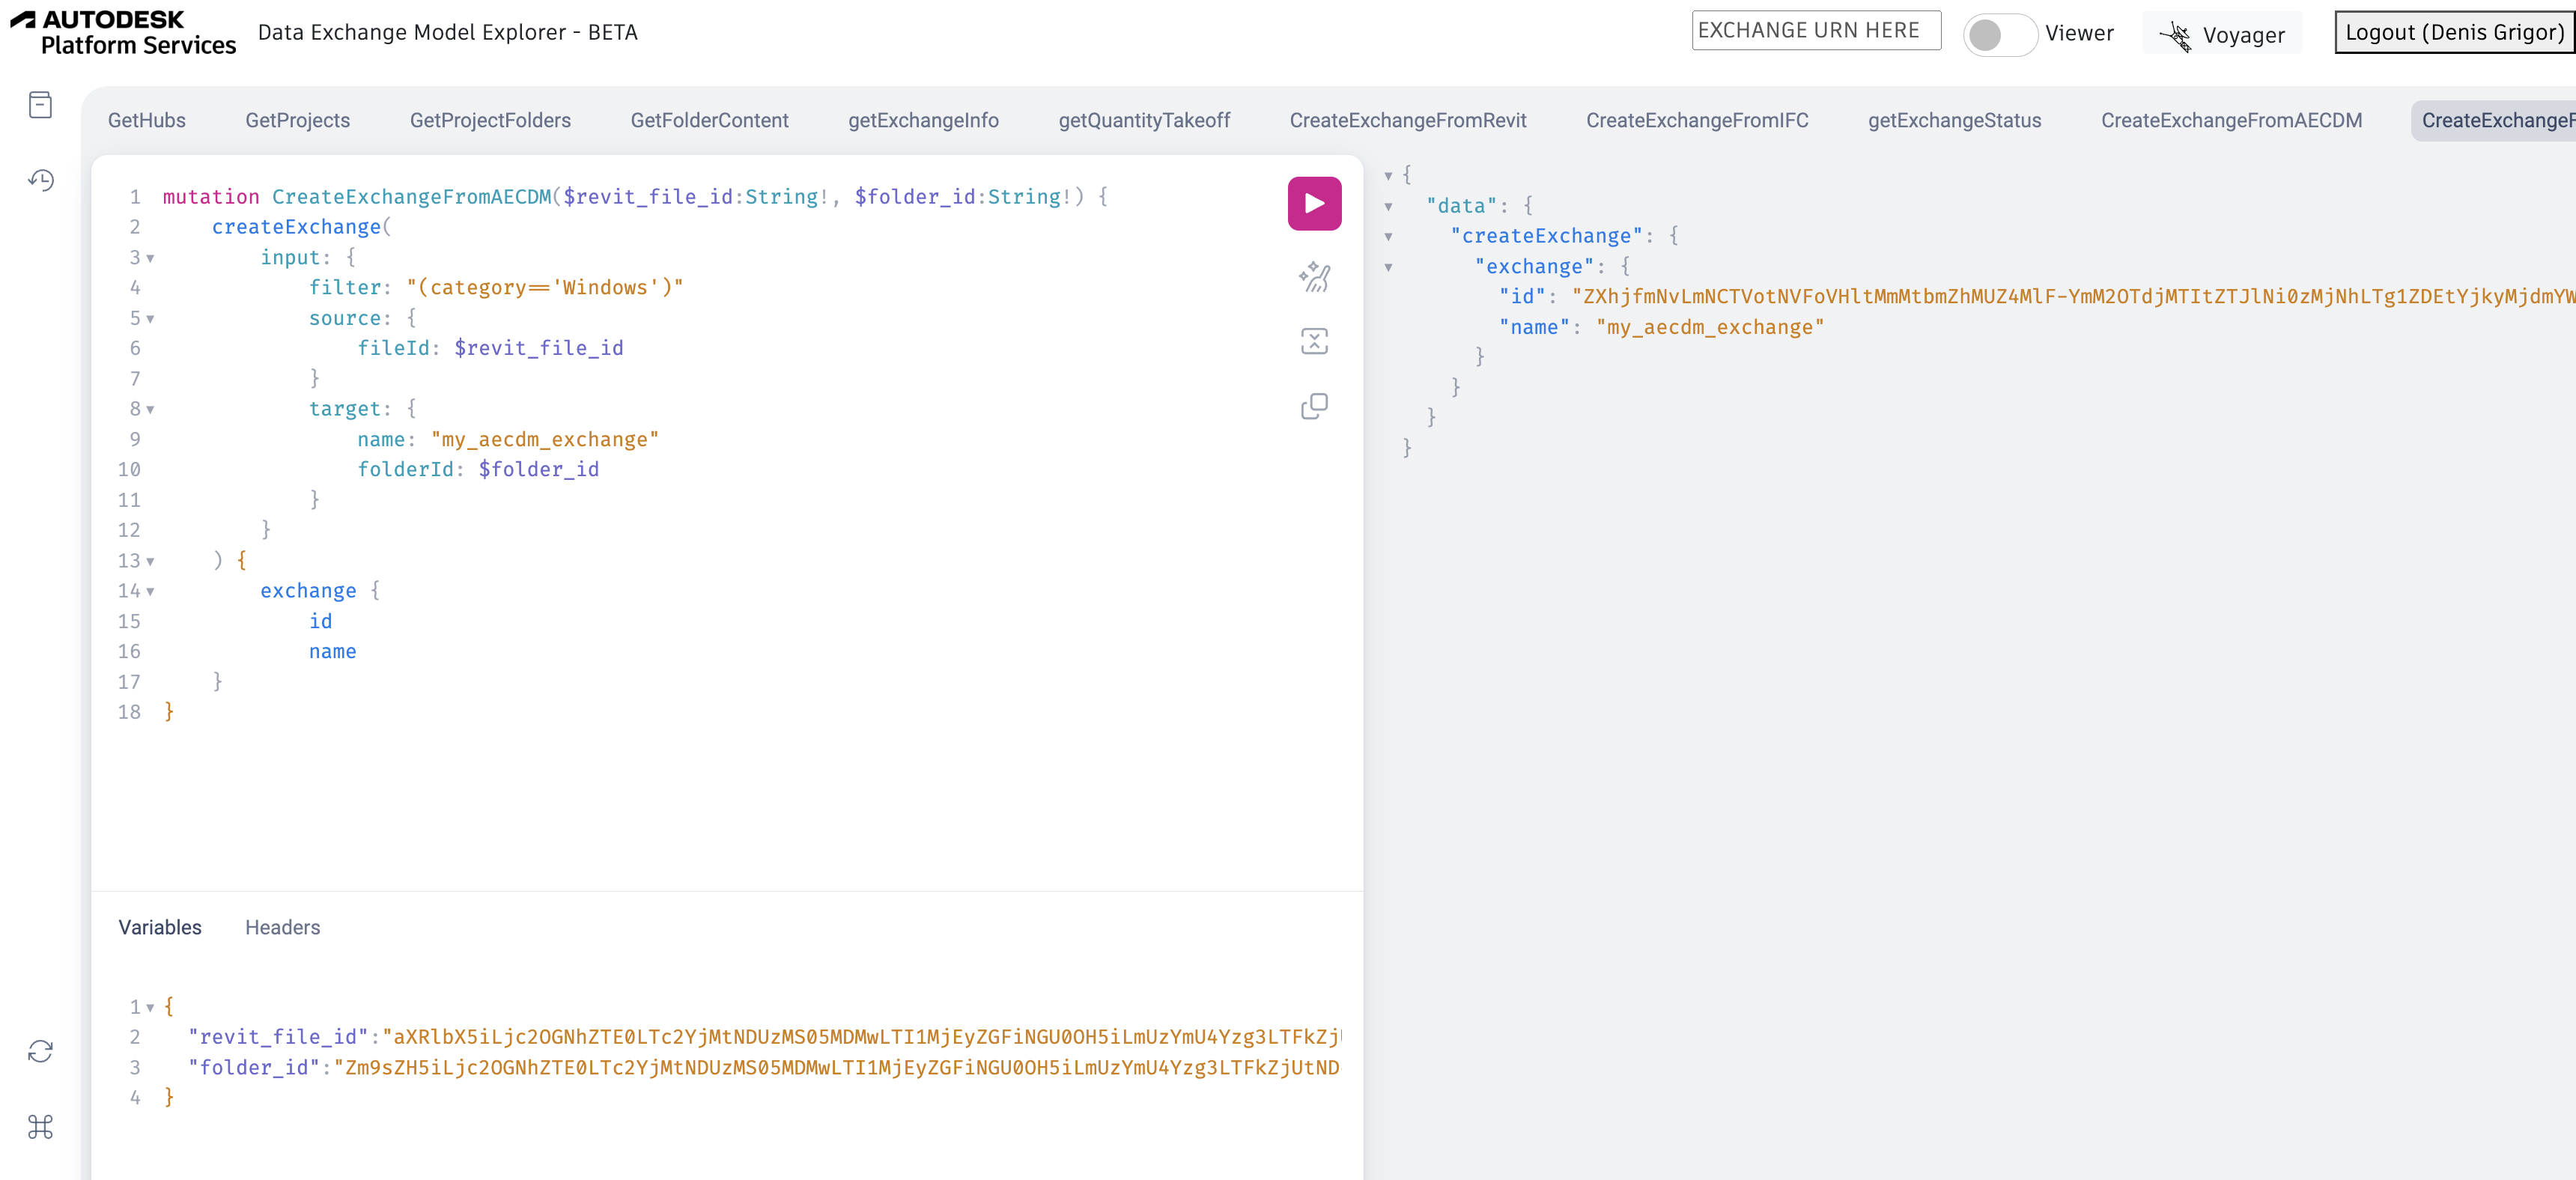The image size is (2576, 1180).
Task: Select the getQuantityTakeoff tab
Action: click(1144, 121)
